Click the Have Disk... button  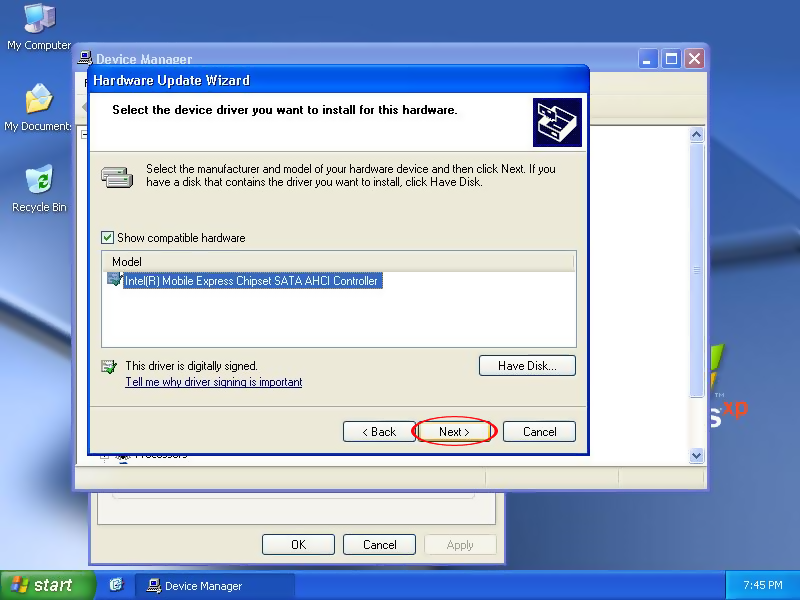coord(527,366)
